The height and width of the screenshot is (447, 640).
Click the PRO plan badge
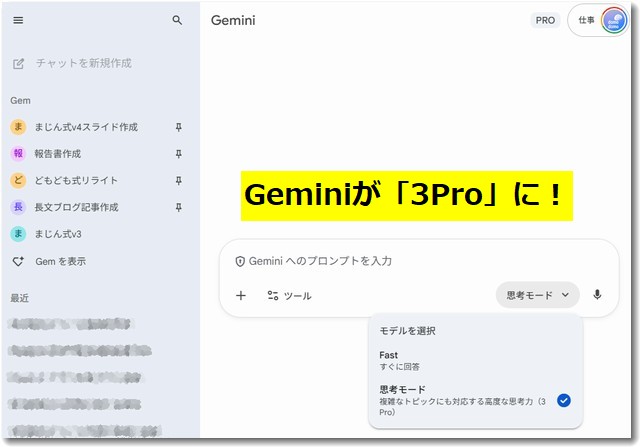point(545,20)
